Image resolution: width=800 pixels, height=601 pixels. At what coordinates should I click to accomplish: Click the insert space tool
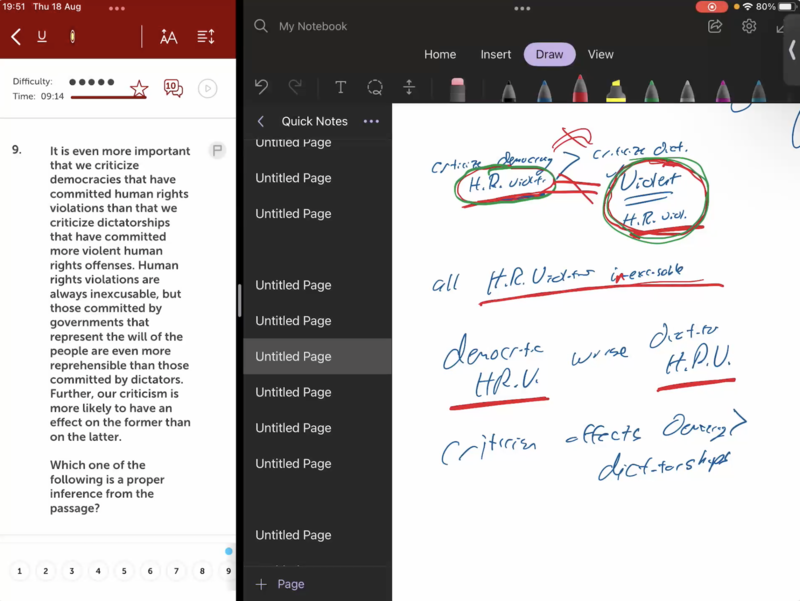pyautogui.click(x=408, y=88)
